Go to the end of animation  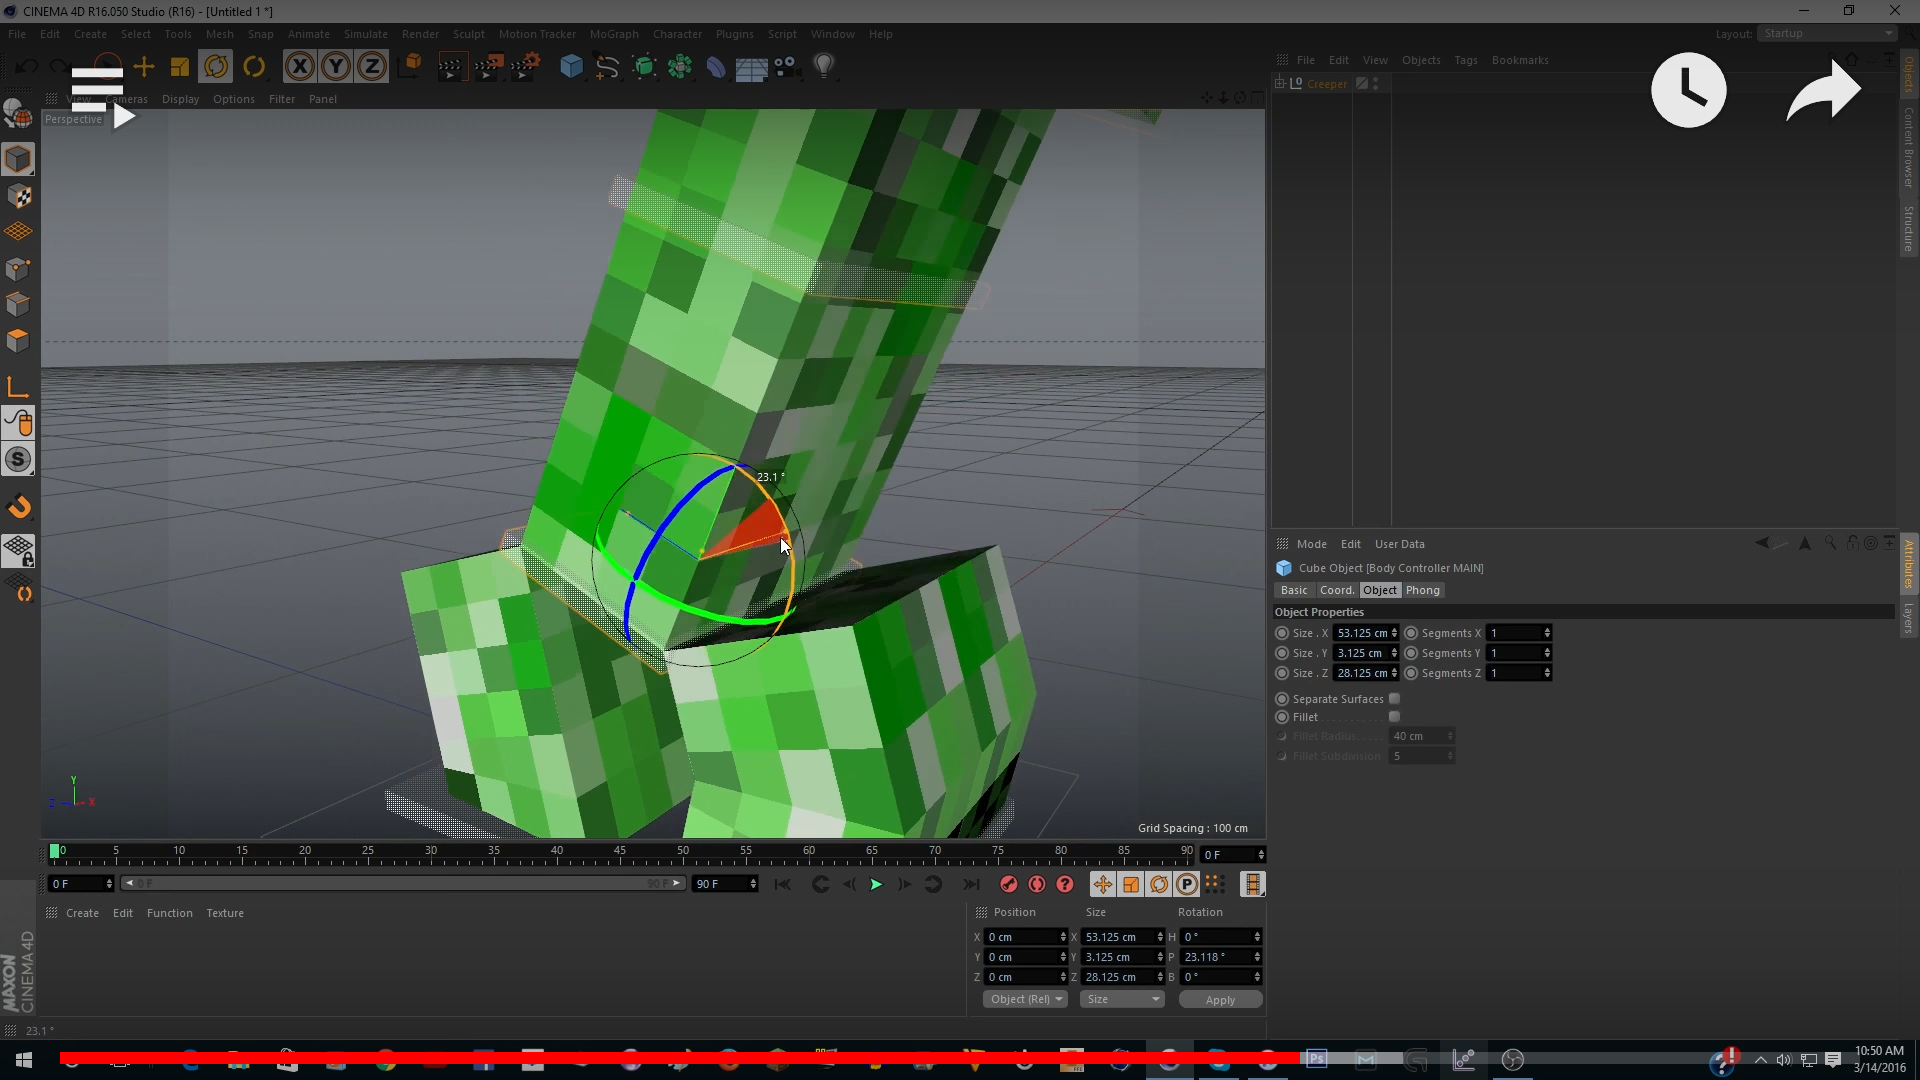point(970,884)
